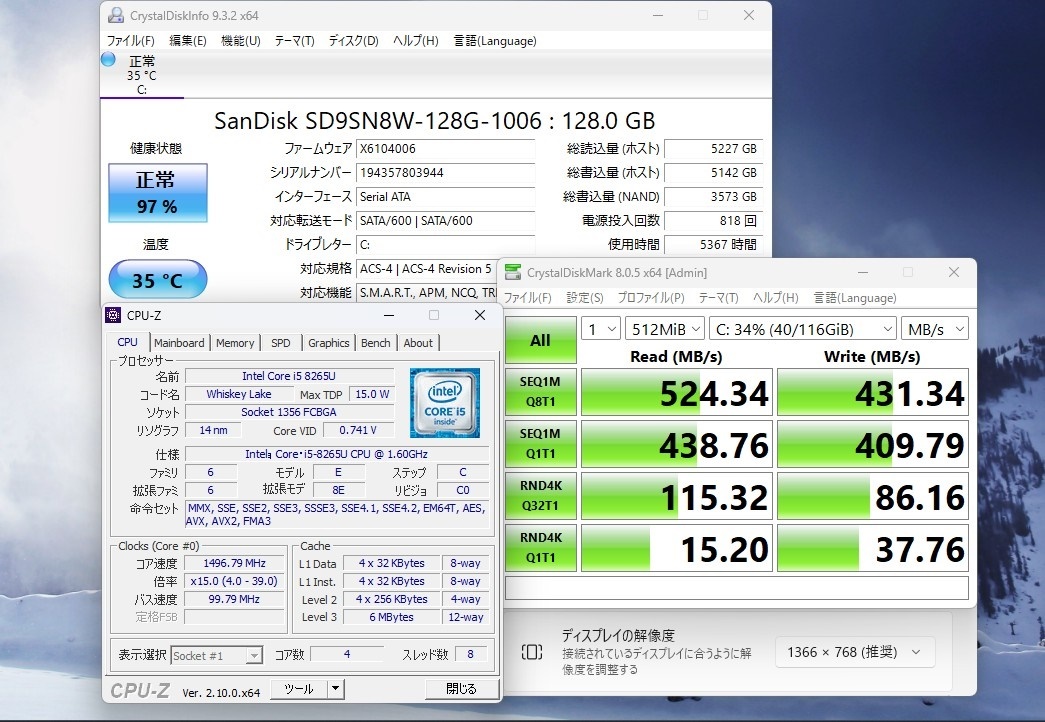
Task: Switch to the Memory tab in CPU-Z
Action: point(235,343)
